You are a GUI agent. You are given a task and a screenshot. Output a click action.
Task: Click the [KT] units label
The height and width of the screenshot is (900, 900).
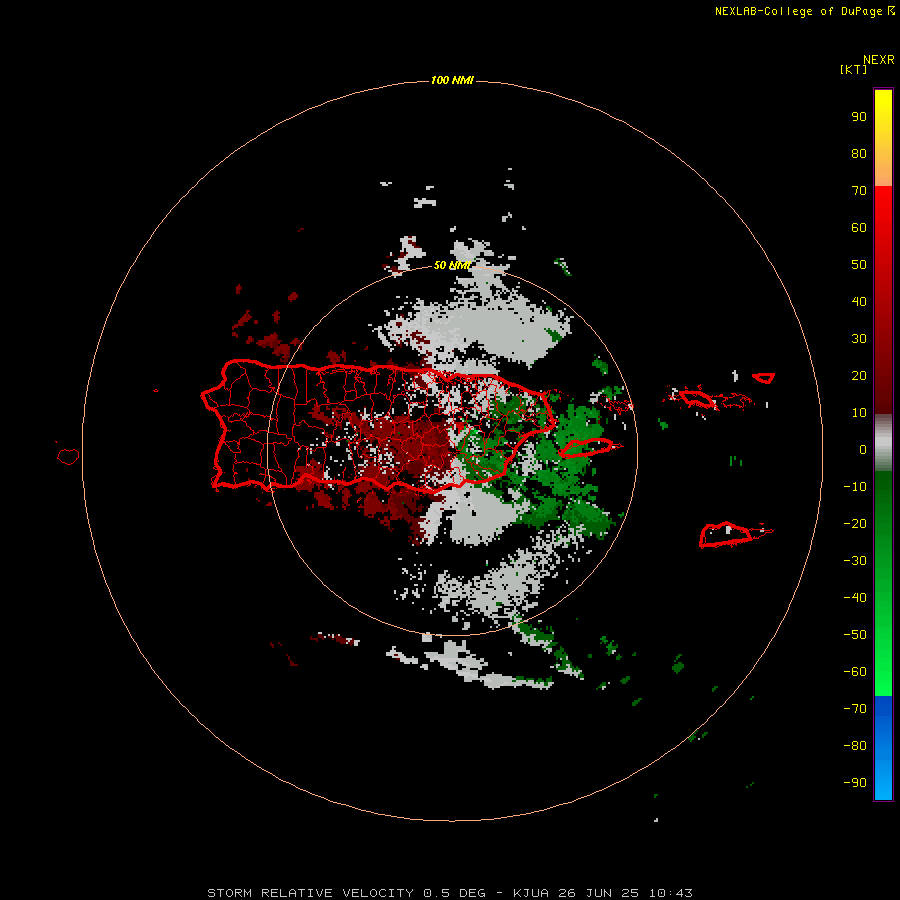click(x=854, y=69)
